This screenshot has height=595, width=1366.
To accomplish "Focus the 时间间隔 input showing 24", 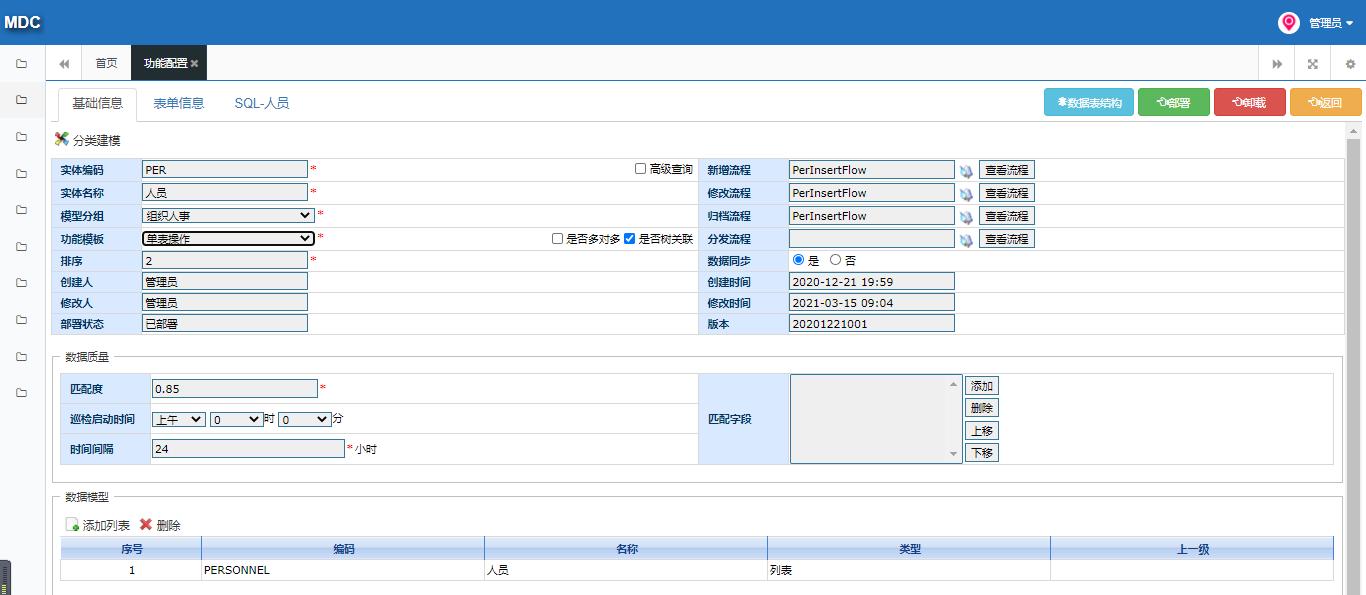I will (x=248, y=449).
